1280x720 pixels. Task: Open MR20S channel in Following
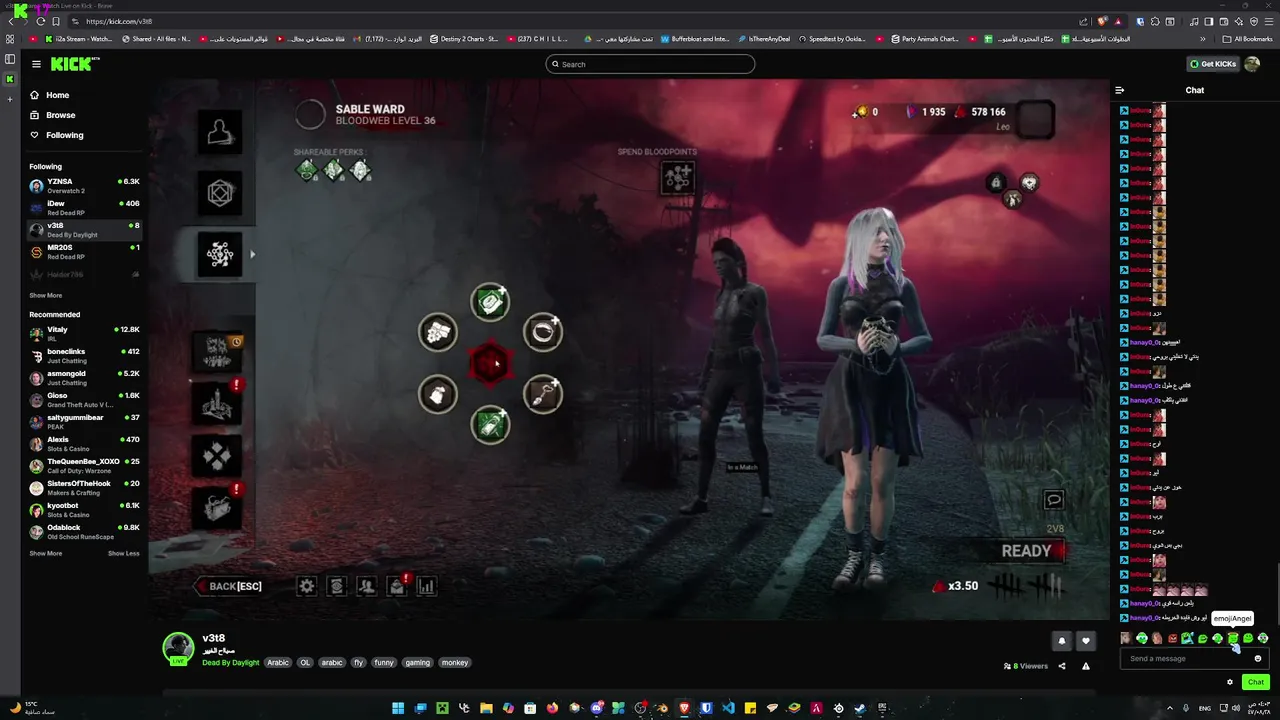coord(84,252)
